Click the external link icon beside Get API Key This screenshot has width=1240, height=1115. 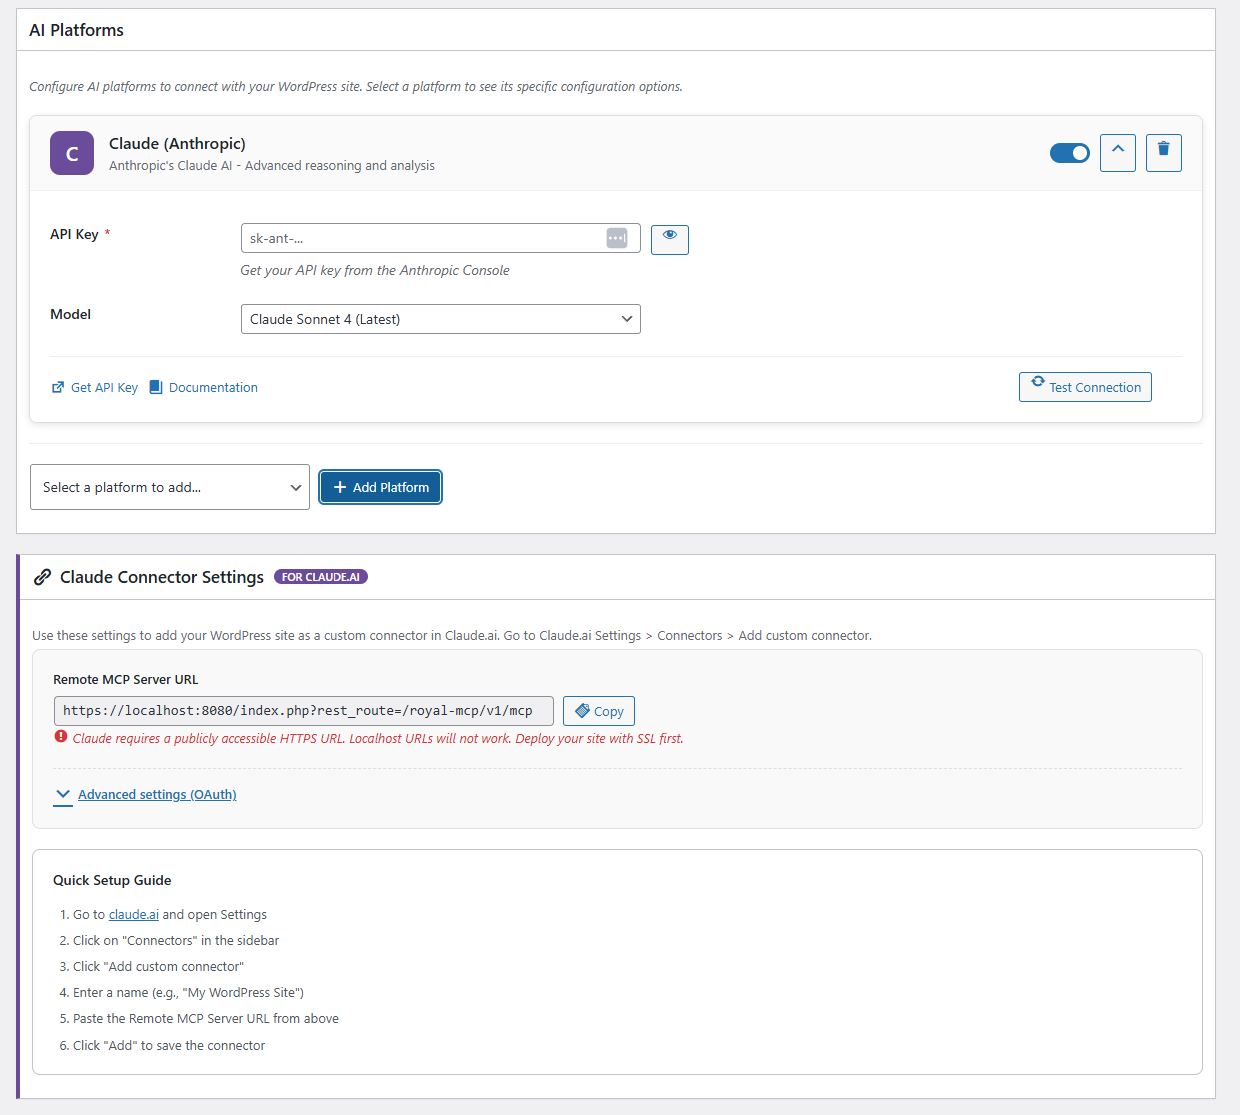point(58,387)
